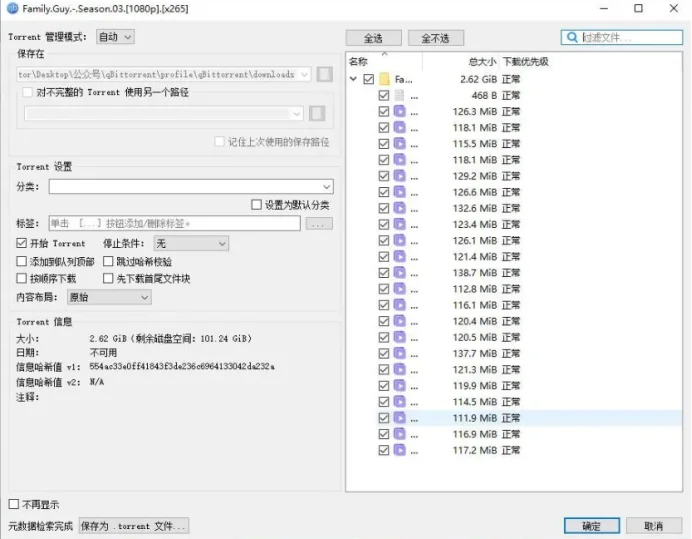Click the video file icon in the 126.6 MiB row
Screen dimensions: 692x539
click(x=399, y=192)
